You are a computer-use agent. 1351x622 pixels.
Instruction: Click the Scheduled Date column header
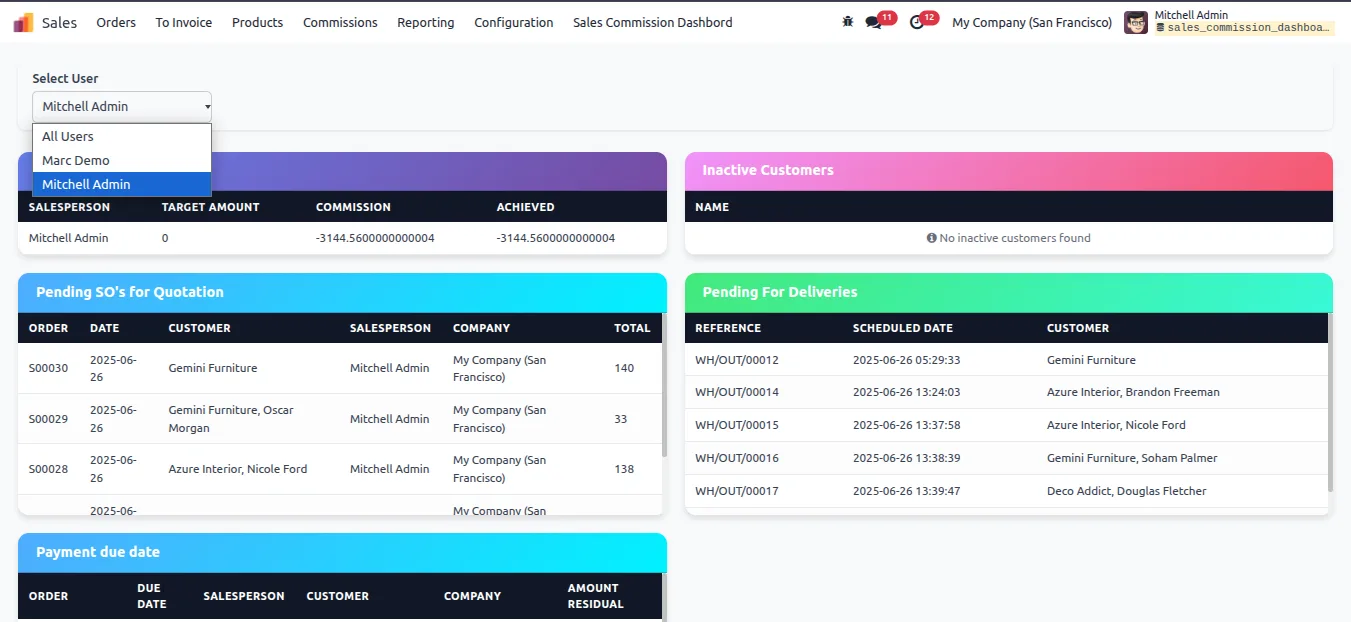(x=903, y=328)
